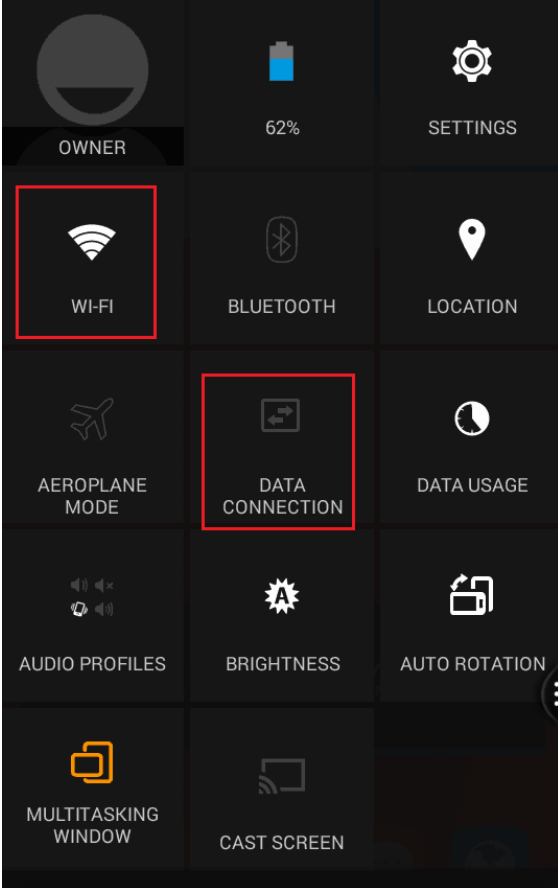
Task: Launch the orange Multitasking Window icon
Action: pos(92,762)
